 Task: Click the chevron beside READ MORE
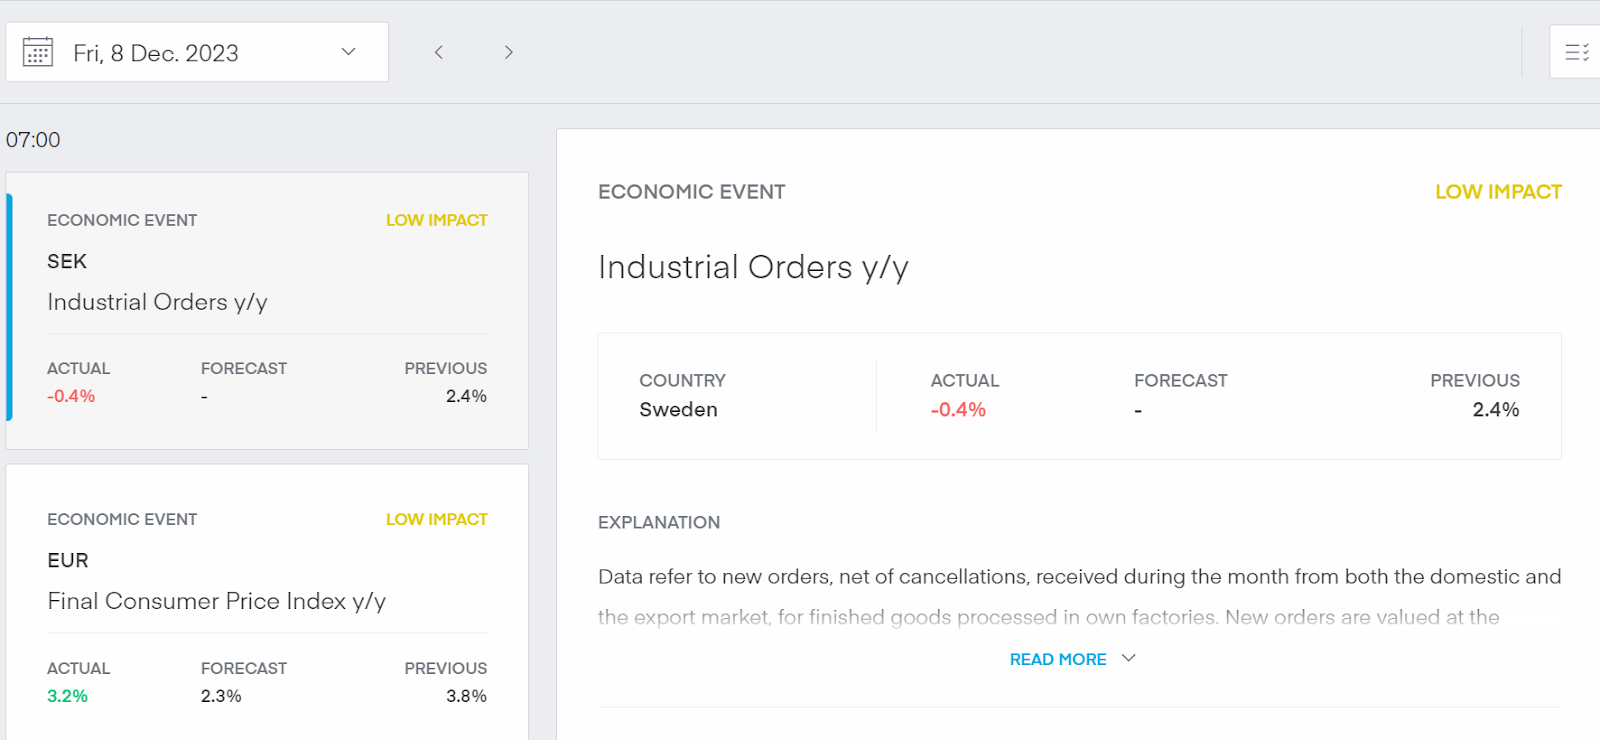tap(1129, 658)
